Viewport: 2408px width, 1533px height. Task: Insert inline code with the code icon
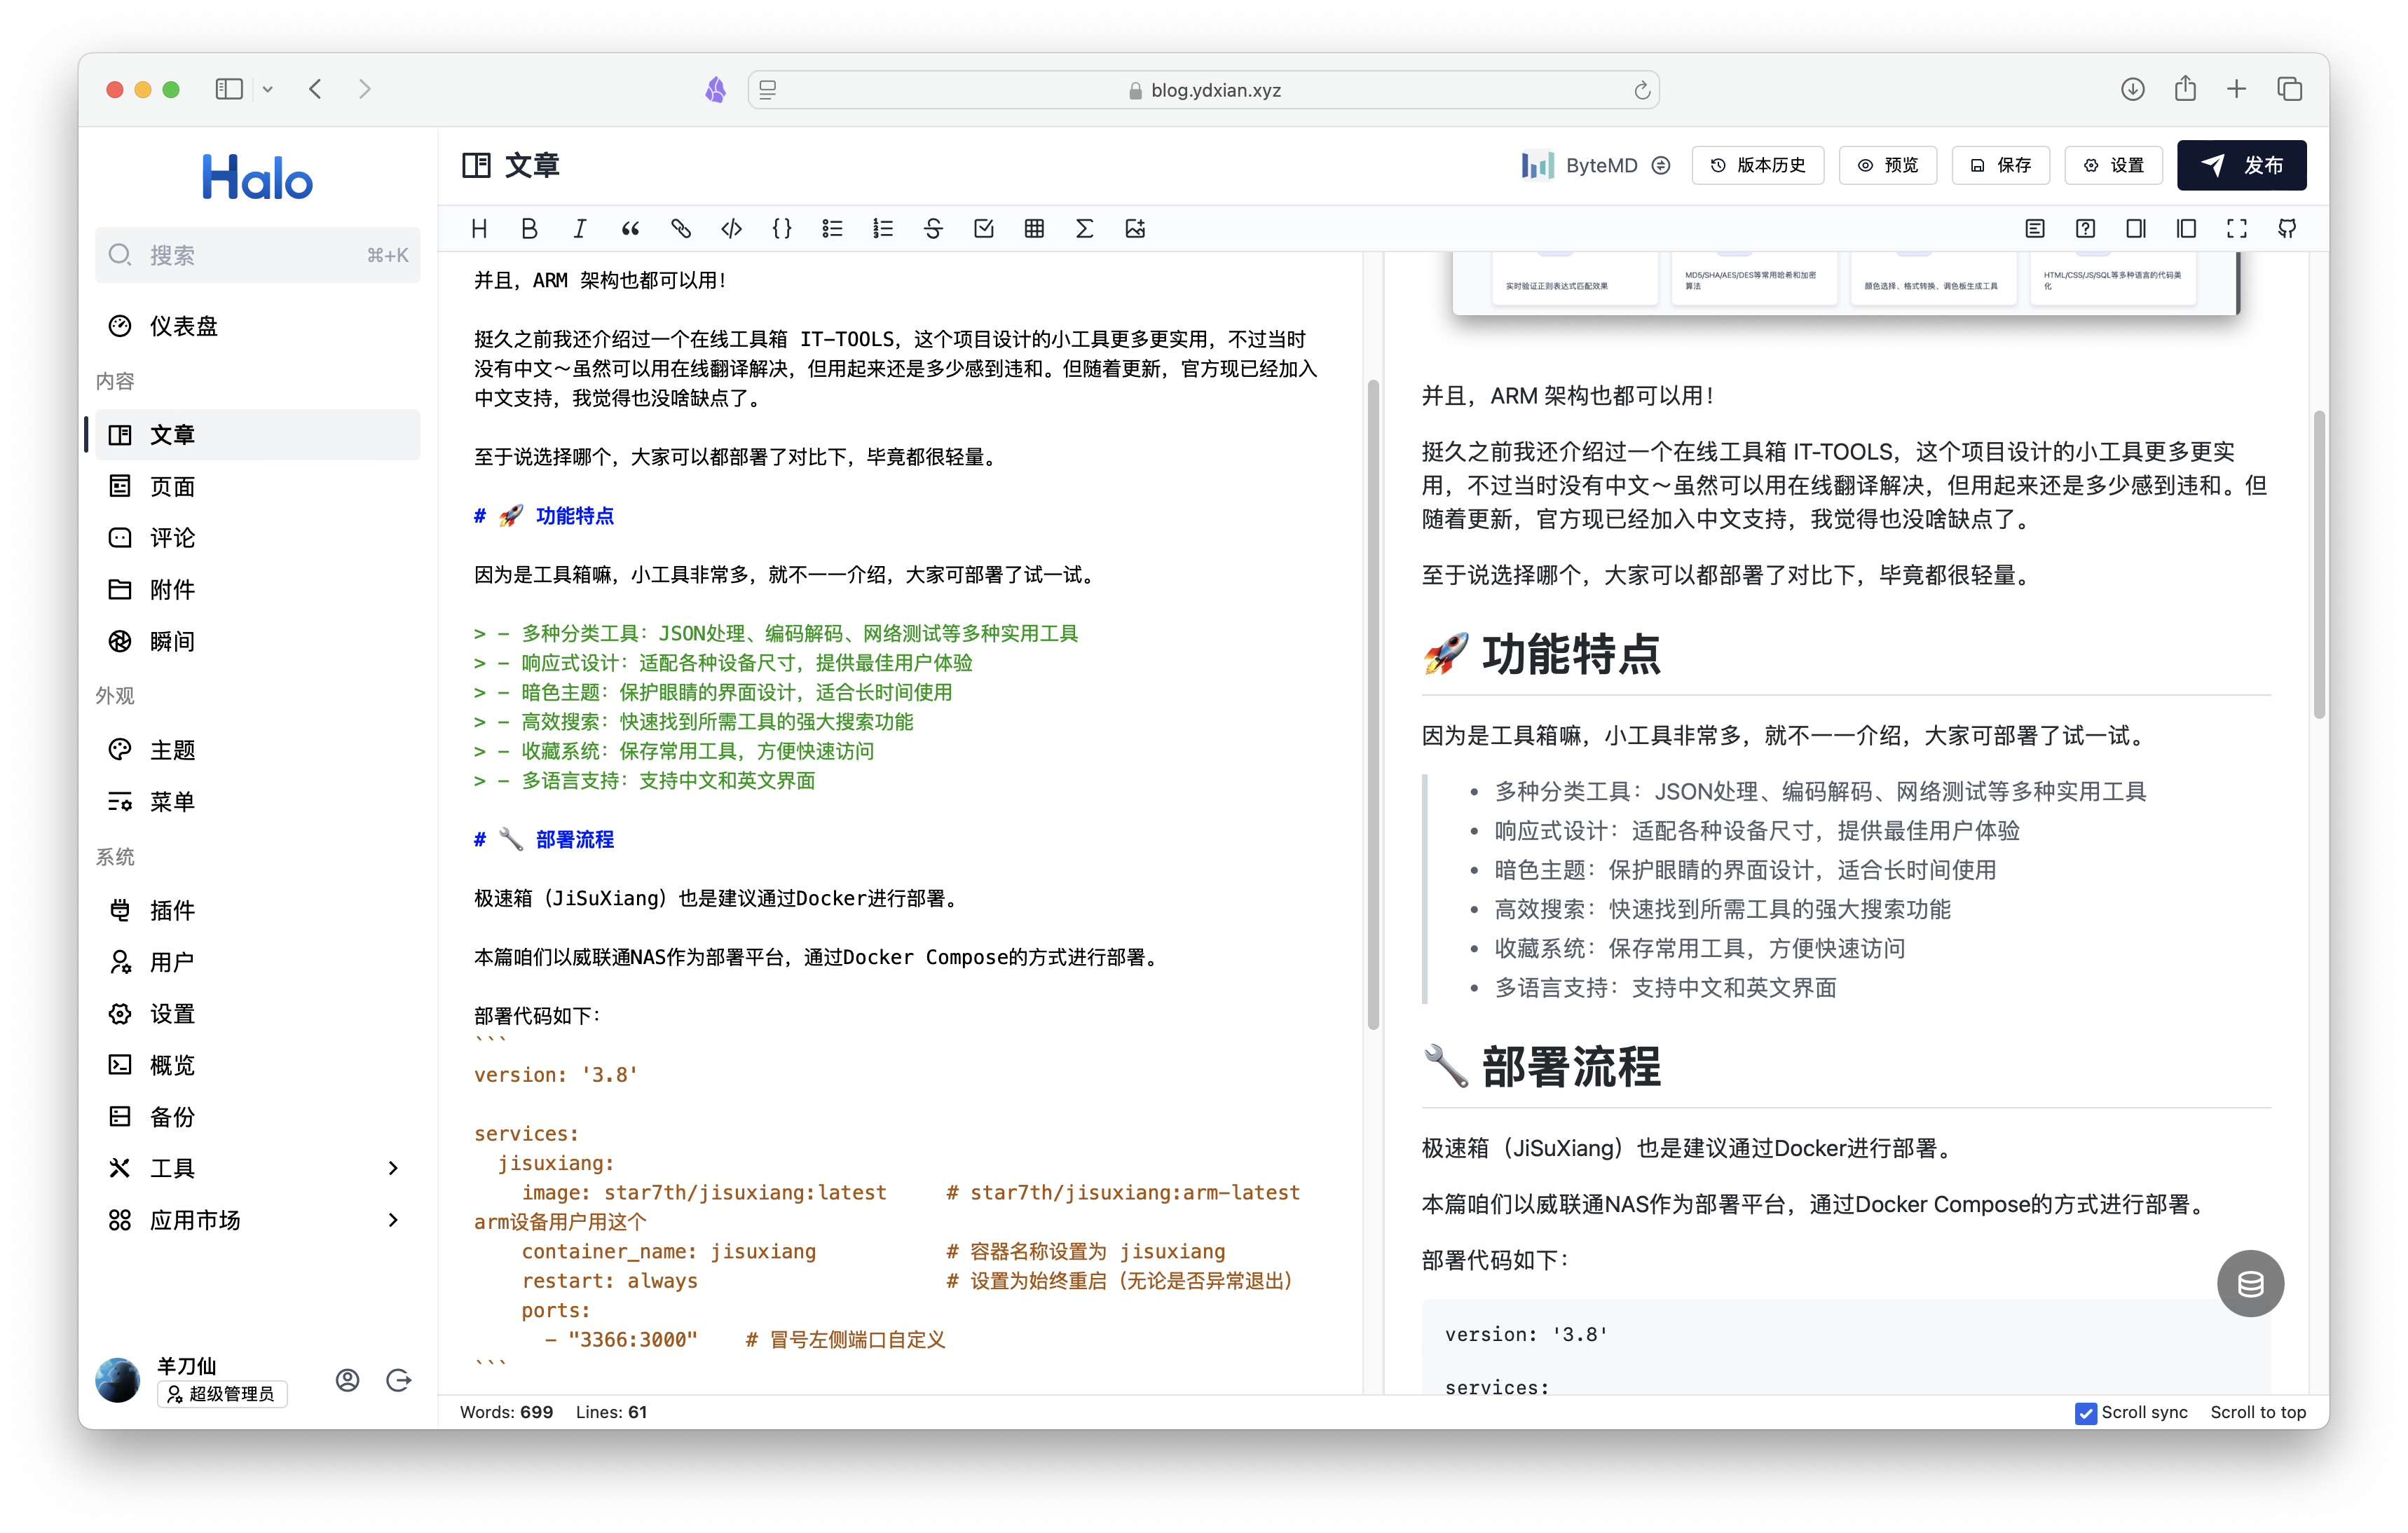click(x=731, y=229)
